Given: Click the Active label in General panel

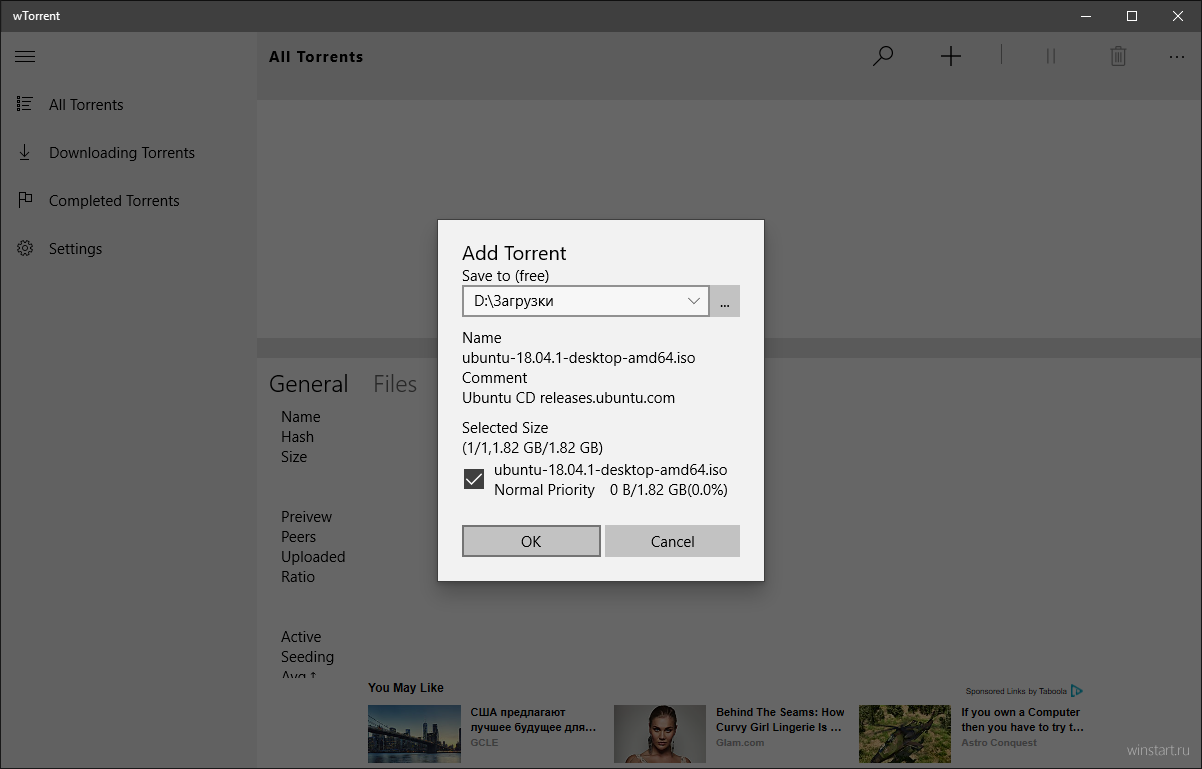Looking at the screenshot, I should click(301, 637).
